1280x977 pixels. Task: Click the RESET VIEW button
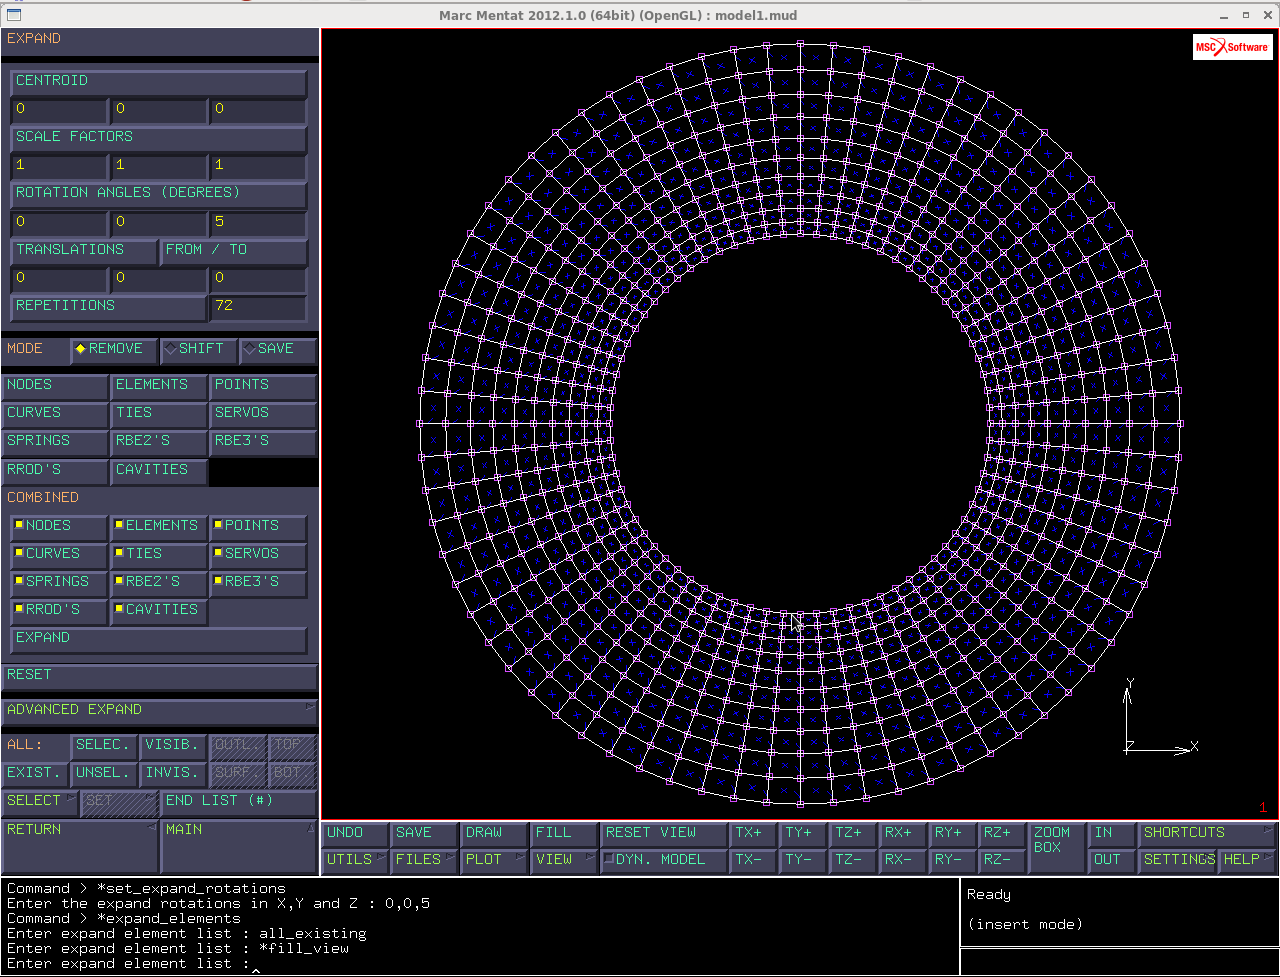pyautogui.click(x=664, y=833)
